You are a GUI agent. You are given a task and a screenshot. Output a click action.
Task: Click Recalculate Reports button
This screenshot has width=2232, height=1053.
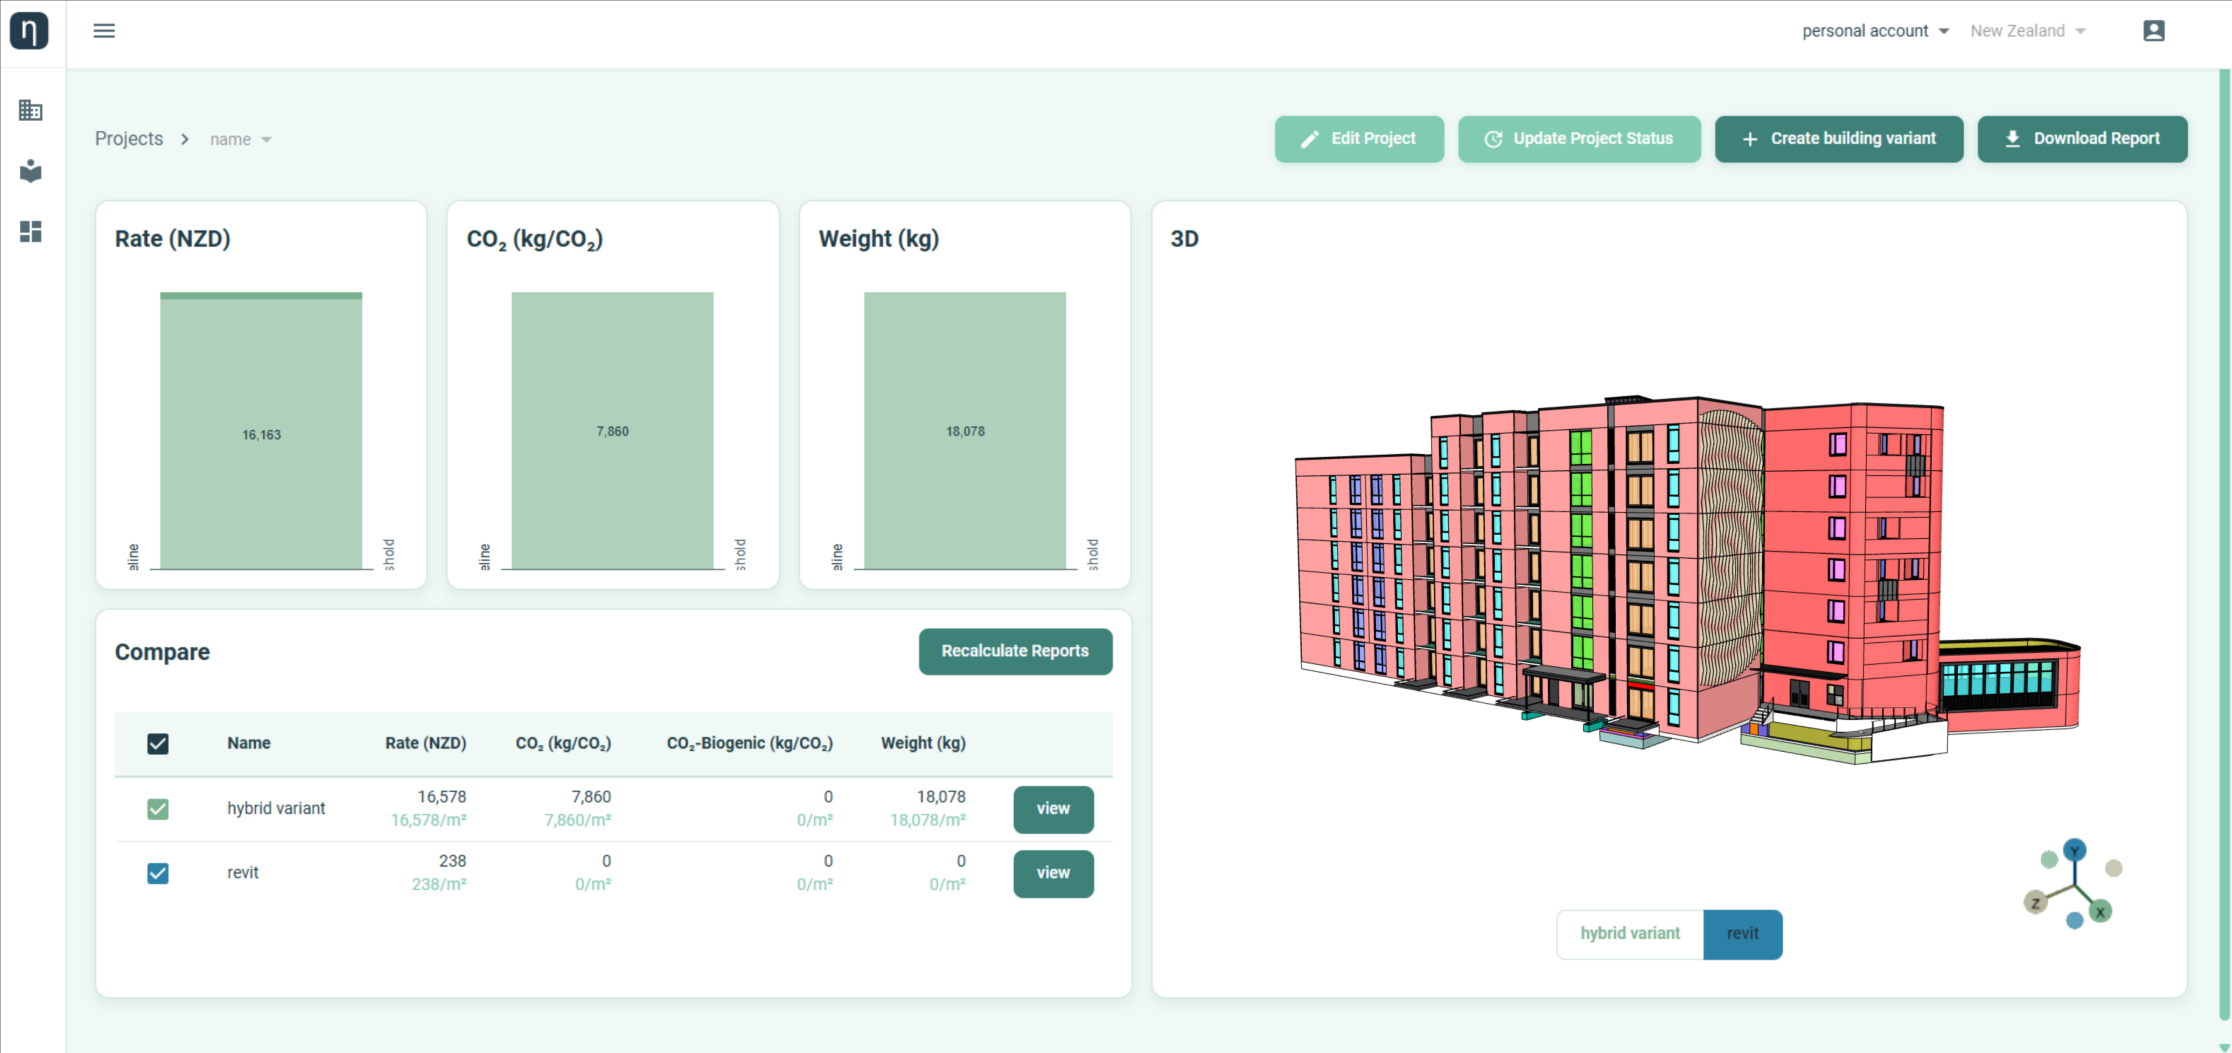pyautogui.click(x=1015, y=652)
